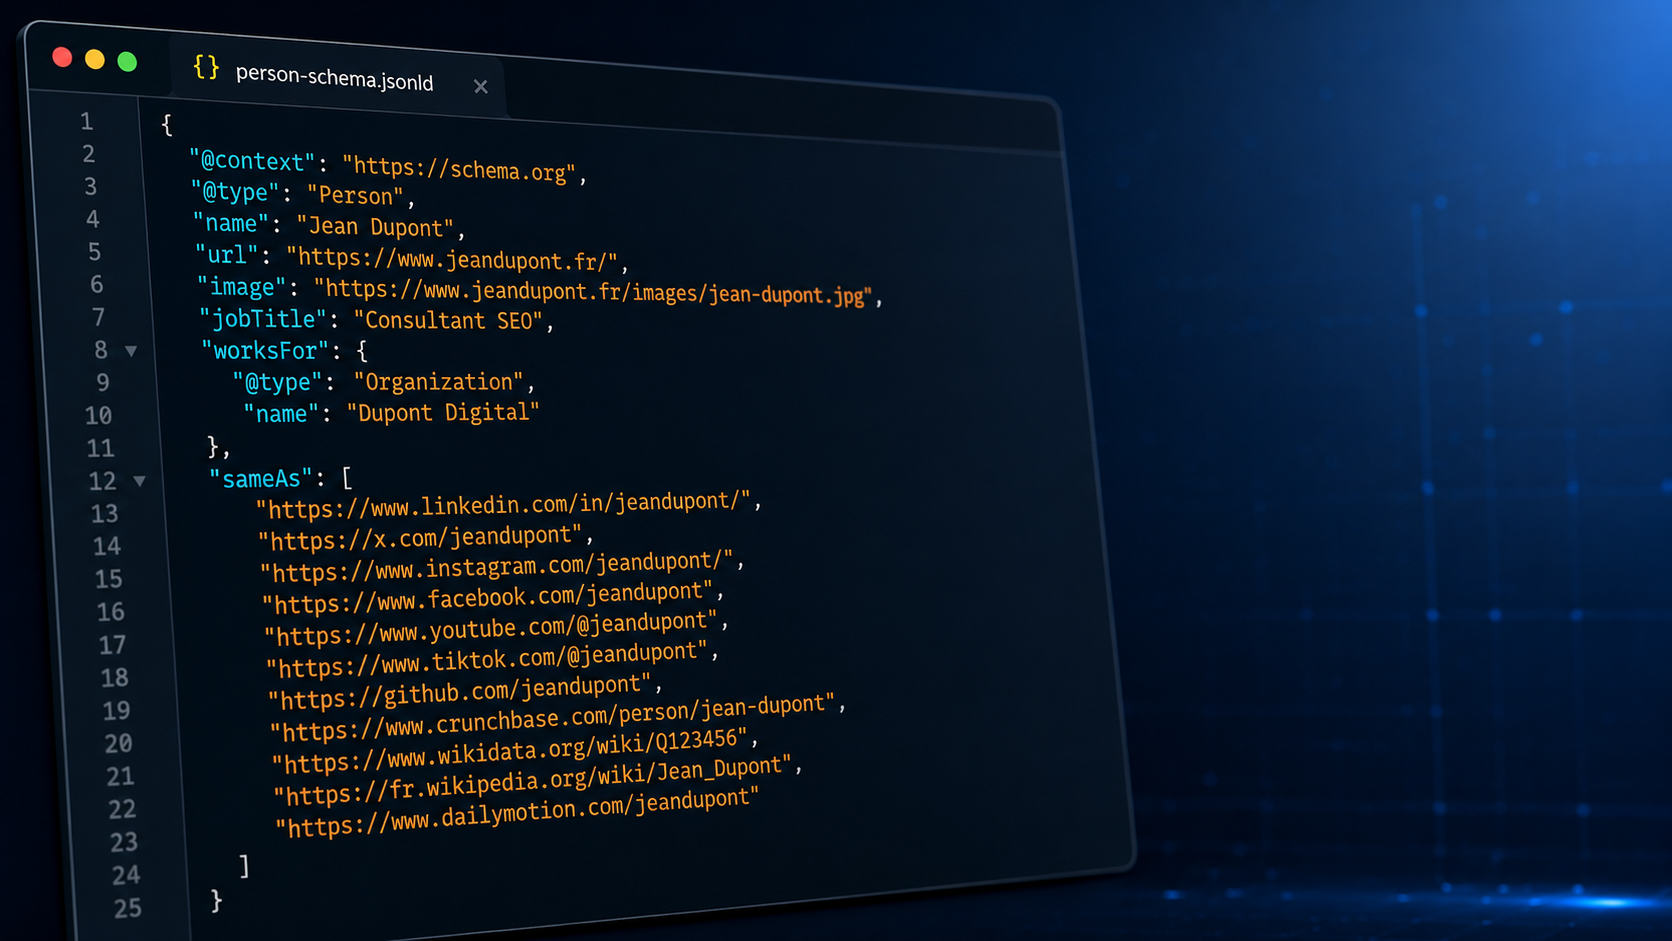
Task: Click the curly braces file icon
Action: (206, 67)
